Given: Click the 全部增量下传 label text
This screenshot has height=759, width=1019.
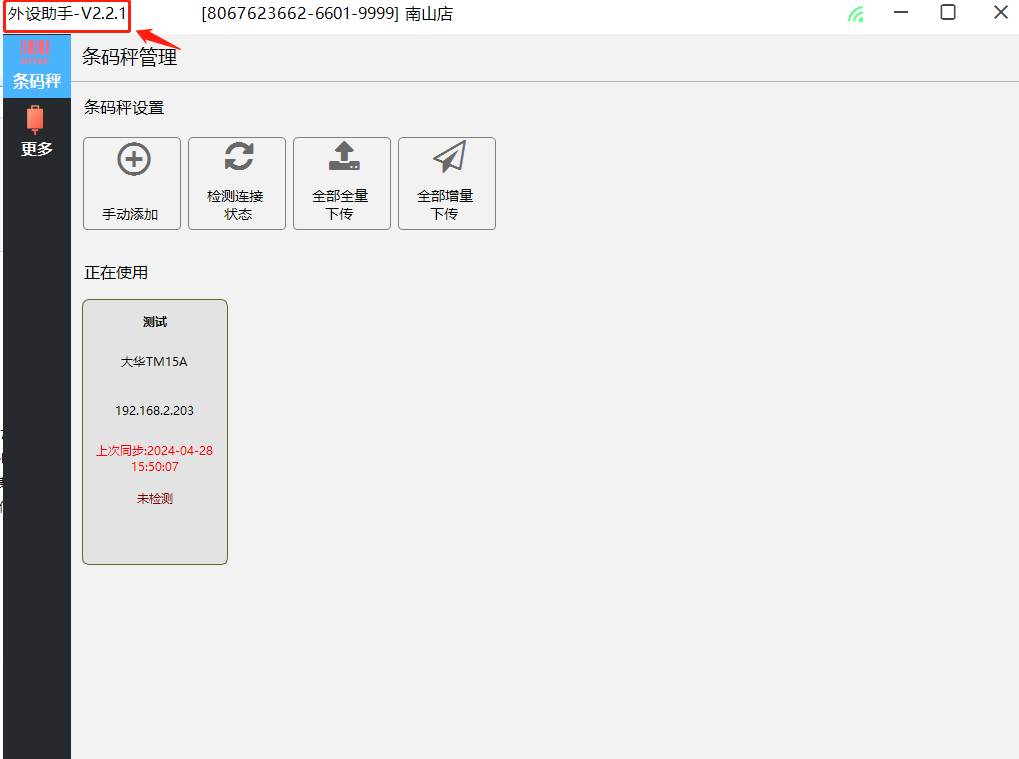Looking at the screenshot, I should (445, 205).
